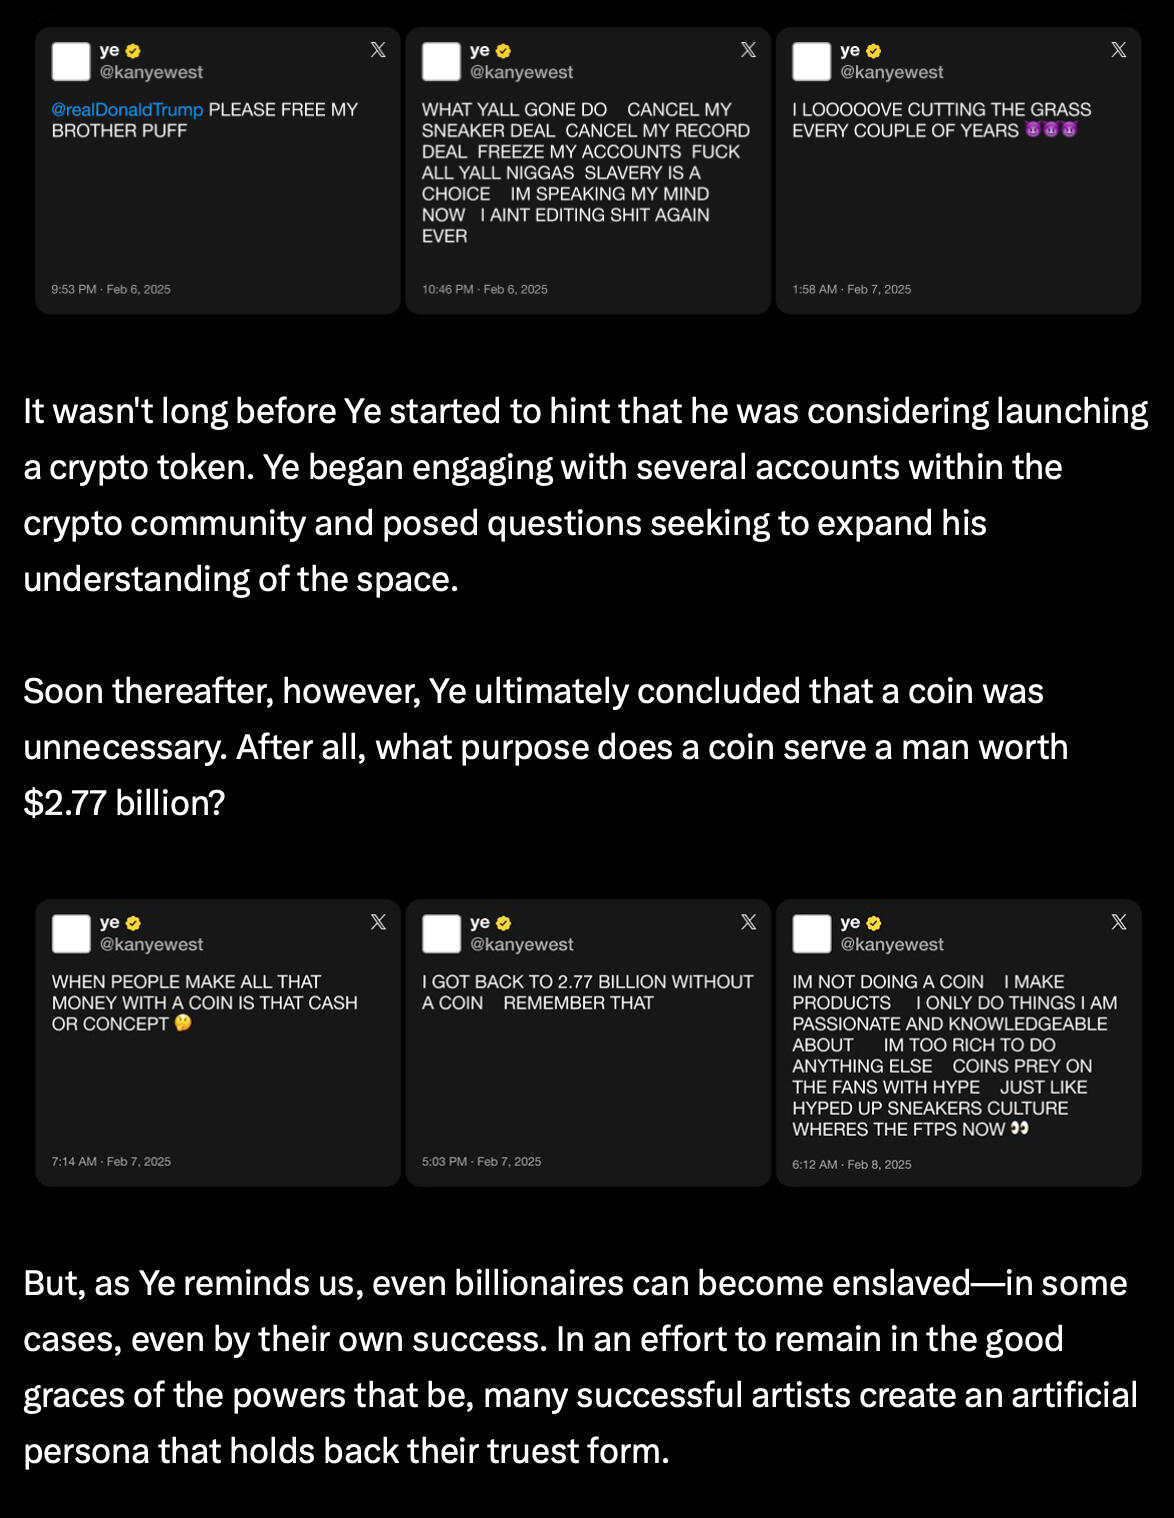Click X logo on "2.77 BILLION WITHOUT A COIN" tweet

tap(748, 922)
